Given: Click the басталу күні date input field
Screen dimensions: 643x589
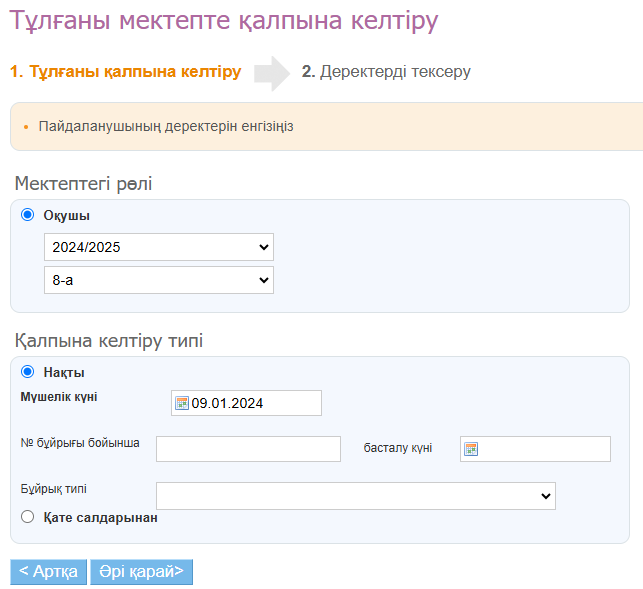Looking at the screenshot, I should click(535, 449).
